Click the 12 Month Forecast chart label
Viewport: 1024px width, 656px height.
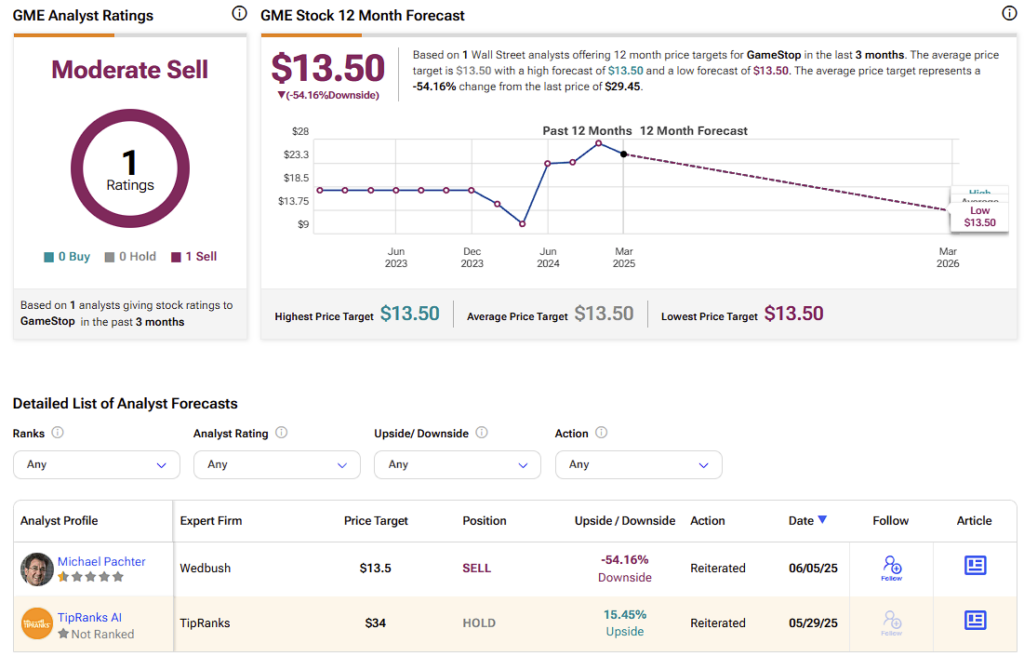pyautogui.click(x=694, y=131)
